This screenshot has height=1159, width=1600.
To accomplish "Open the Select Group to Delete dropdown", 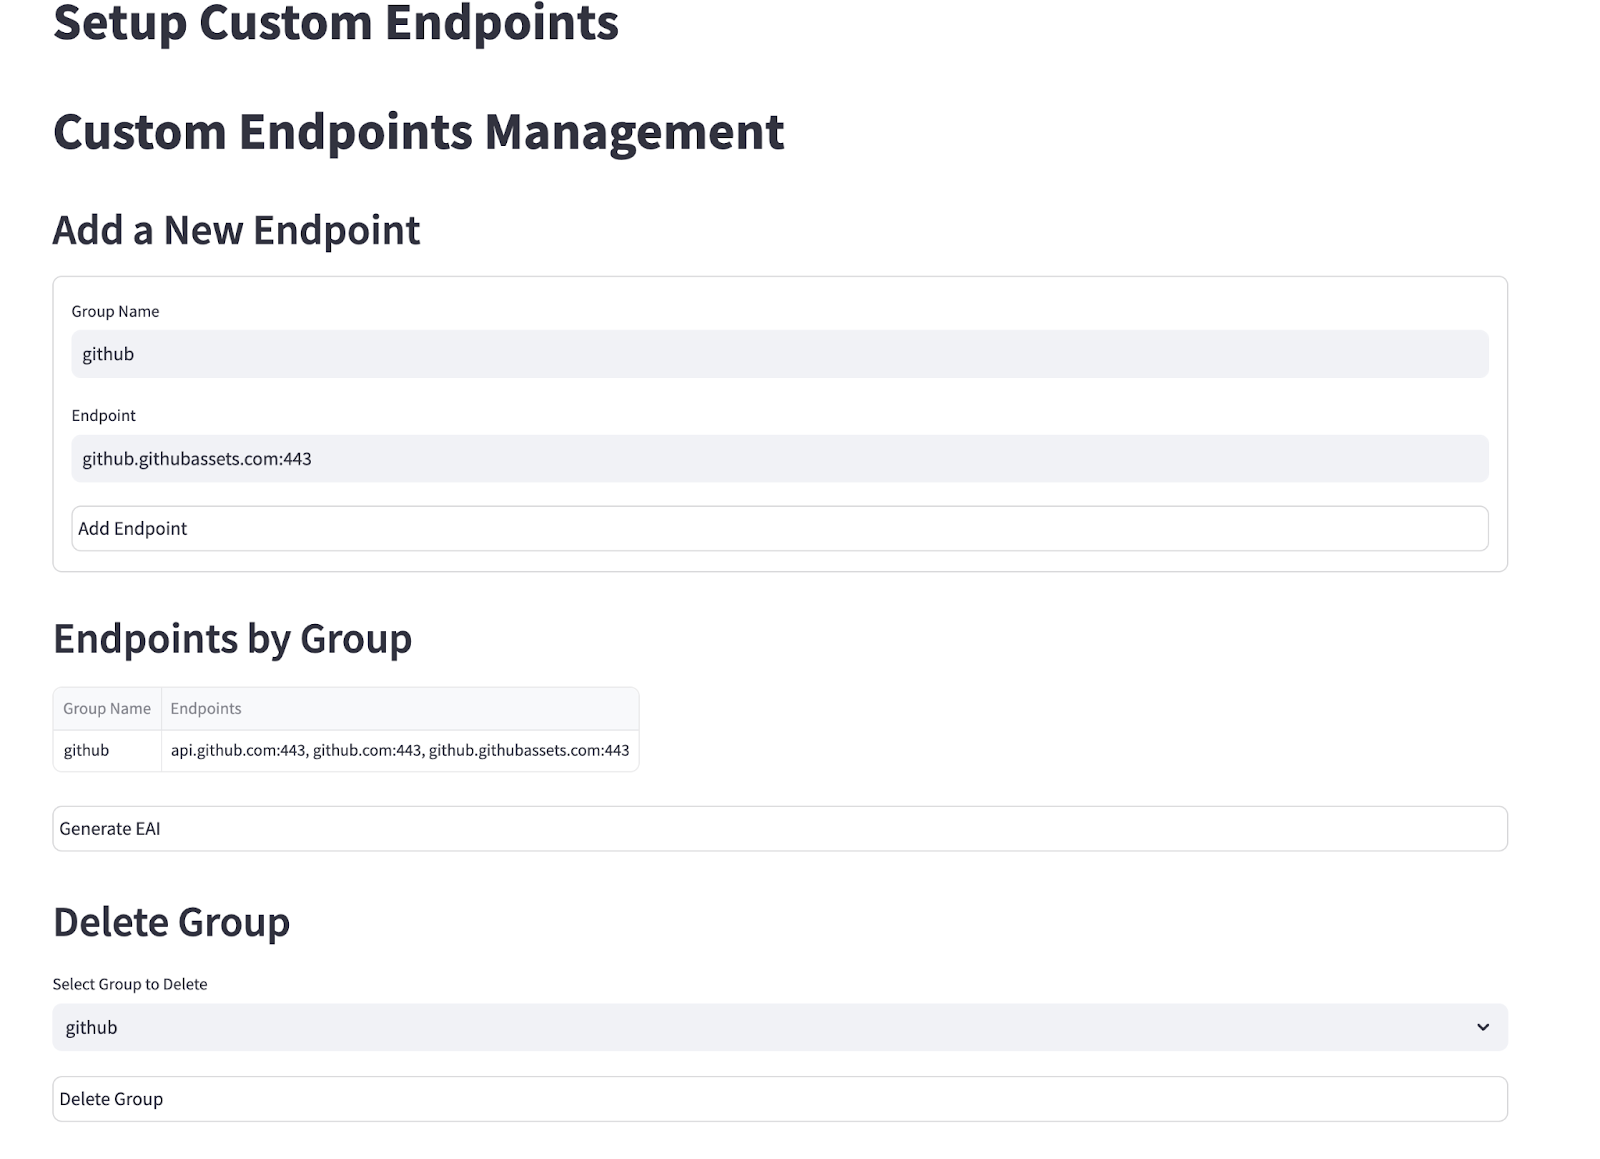I will (x=778, y=1027).
